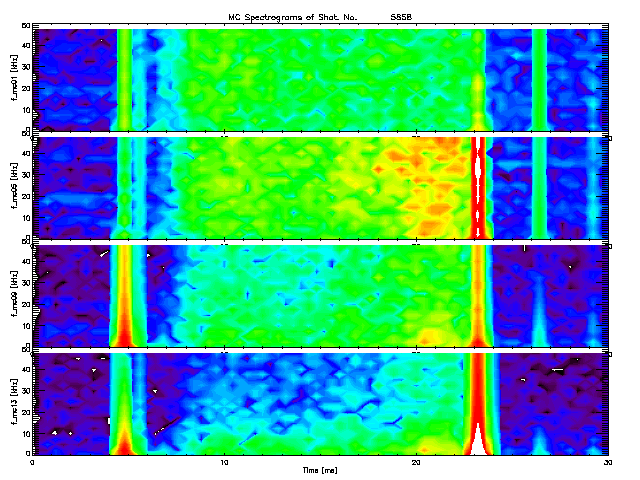The height and width of the screenshot is (480, 640).
Task: Click the '30' tick on the bottom time axis
Action: (x=606, y=461)
